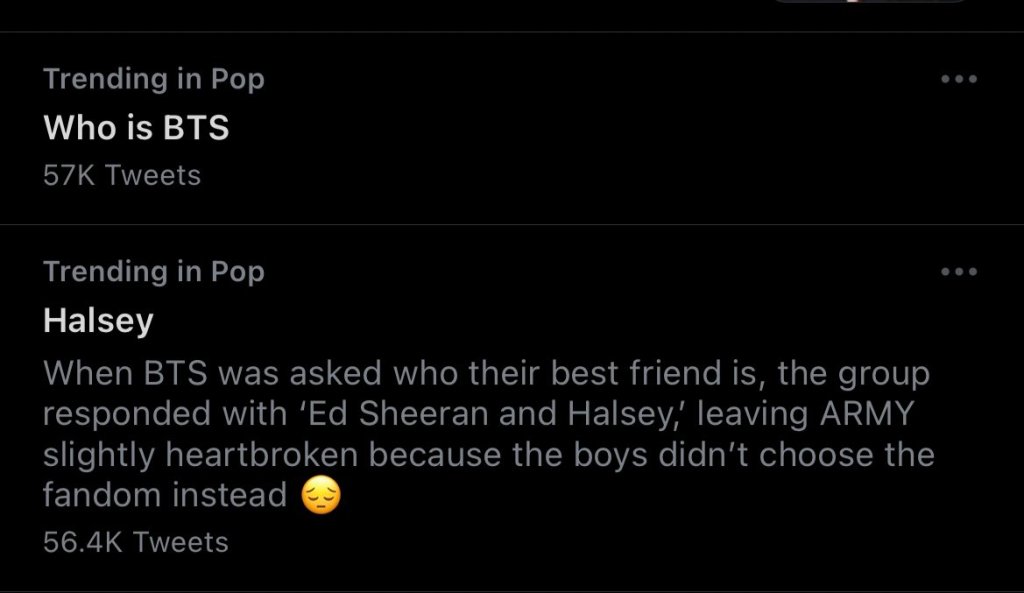This screenshot has height=593, width=1024.
Task: Open more options for Halsey trend
Action: [x=959, y=271]
